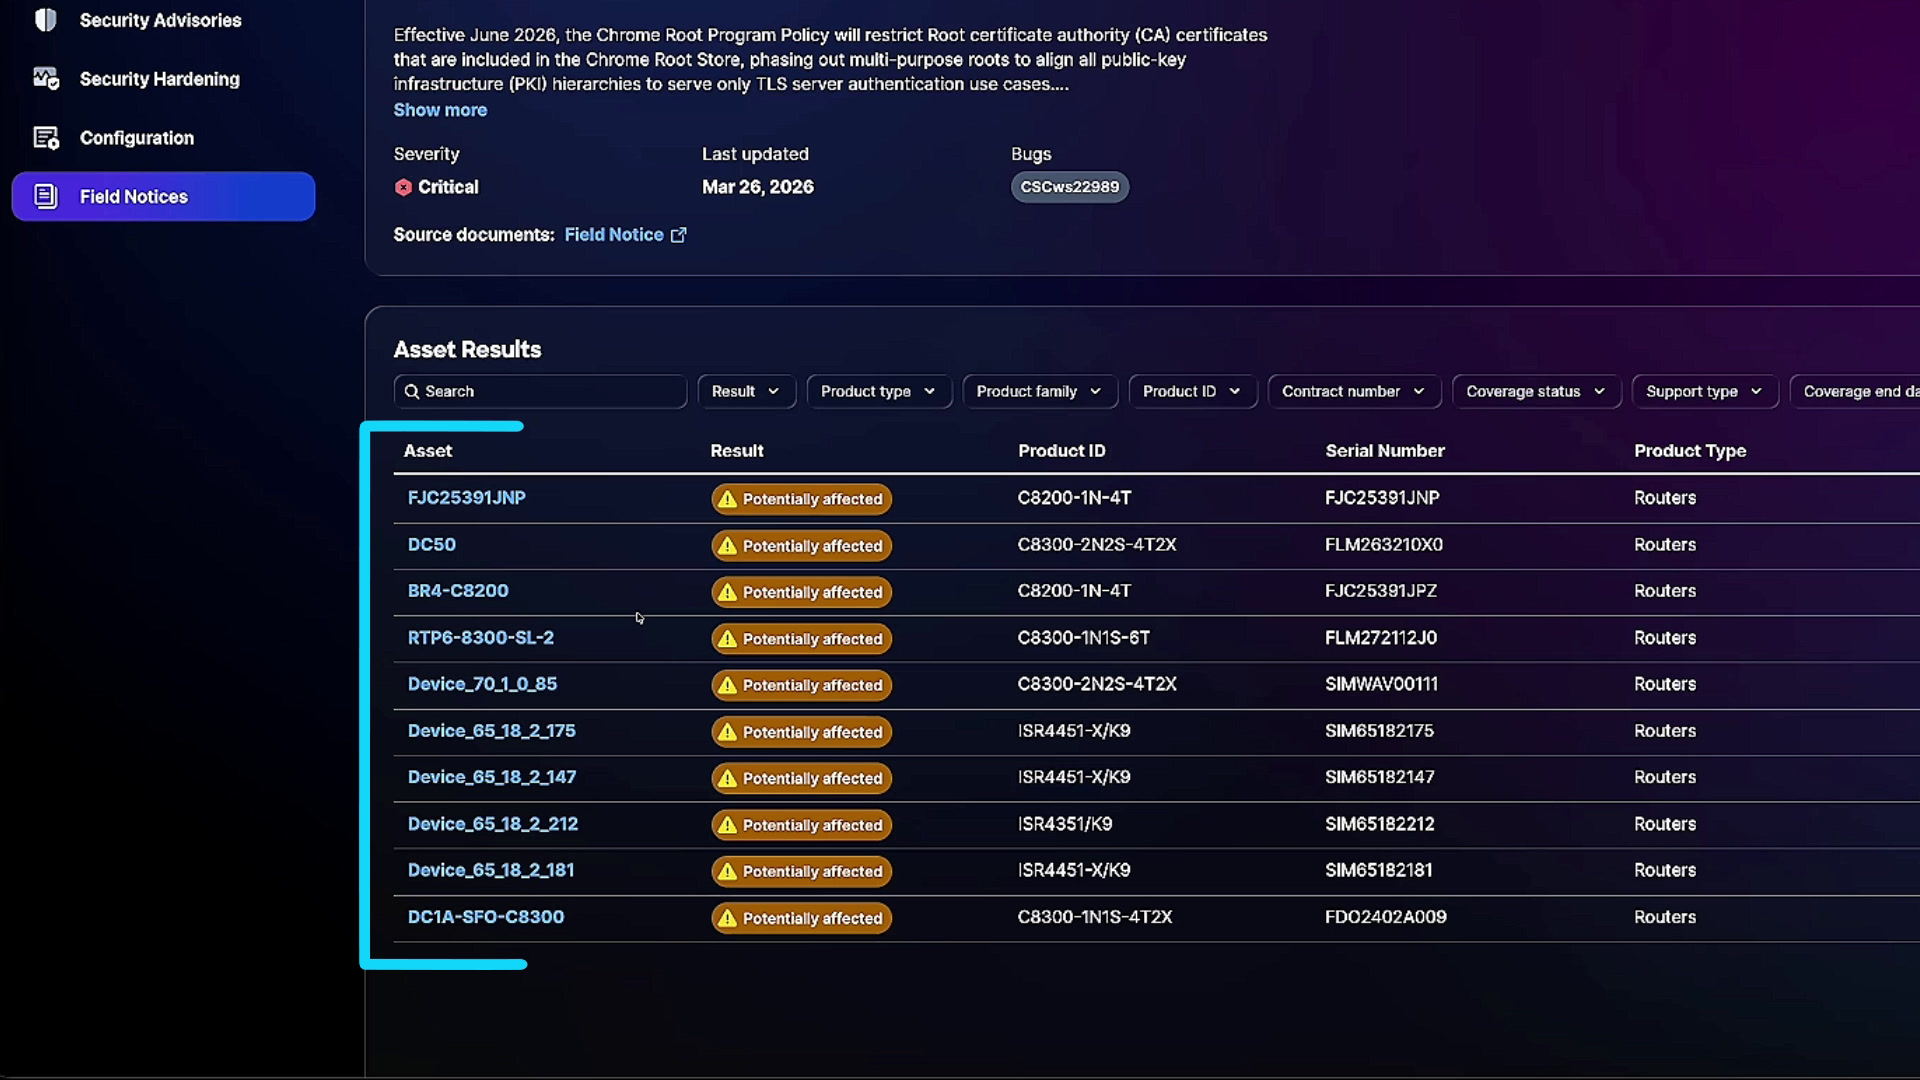Open the Product type filter dropdown
This screenshot has height=1080, width=1920.
pos(879,392)
